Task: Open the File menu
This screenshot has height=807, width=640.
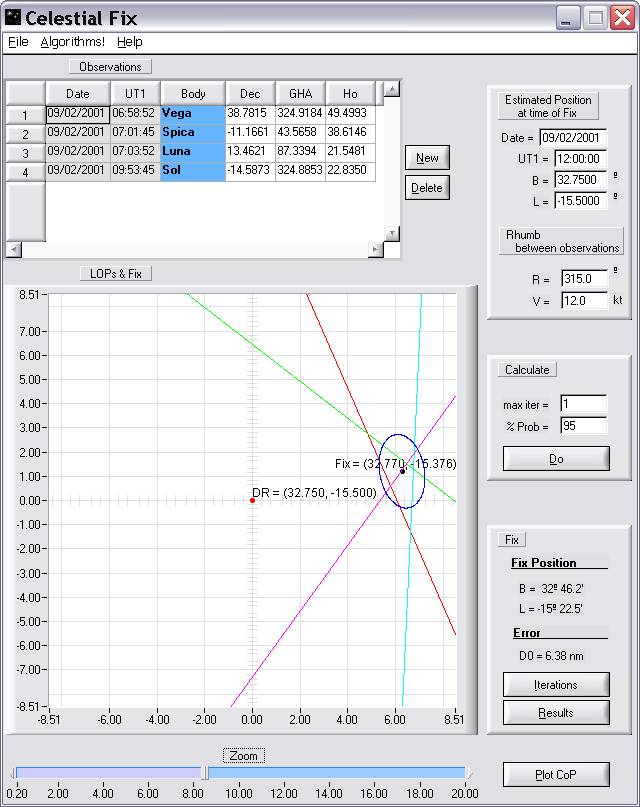Action: 18,42
